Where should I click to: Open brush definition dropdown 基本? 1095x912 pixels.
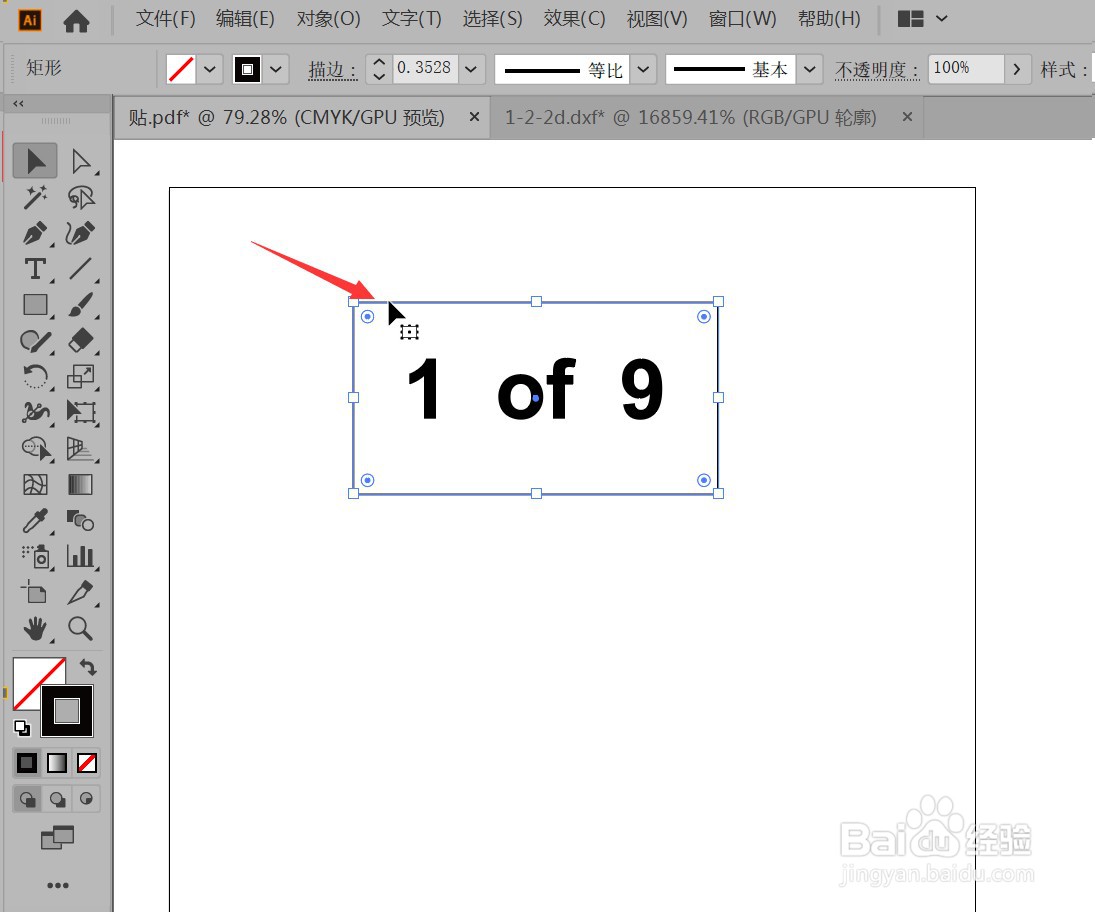click(809, 69)
